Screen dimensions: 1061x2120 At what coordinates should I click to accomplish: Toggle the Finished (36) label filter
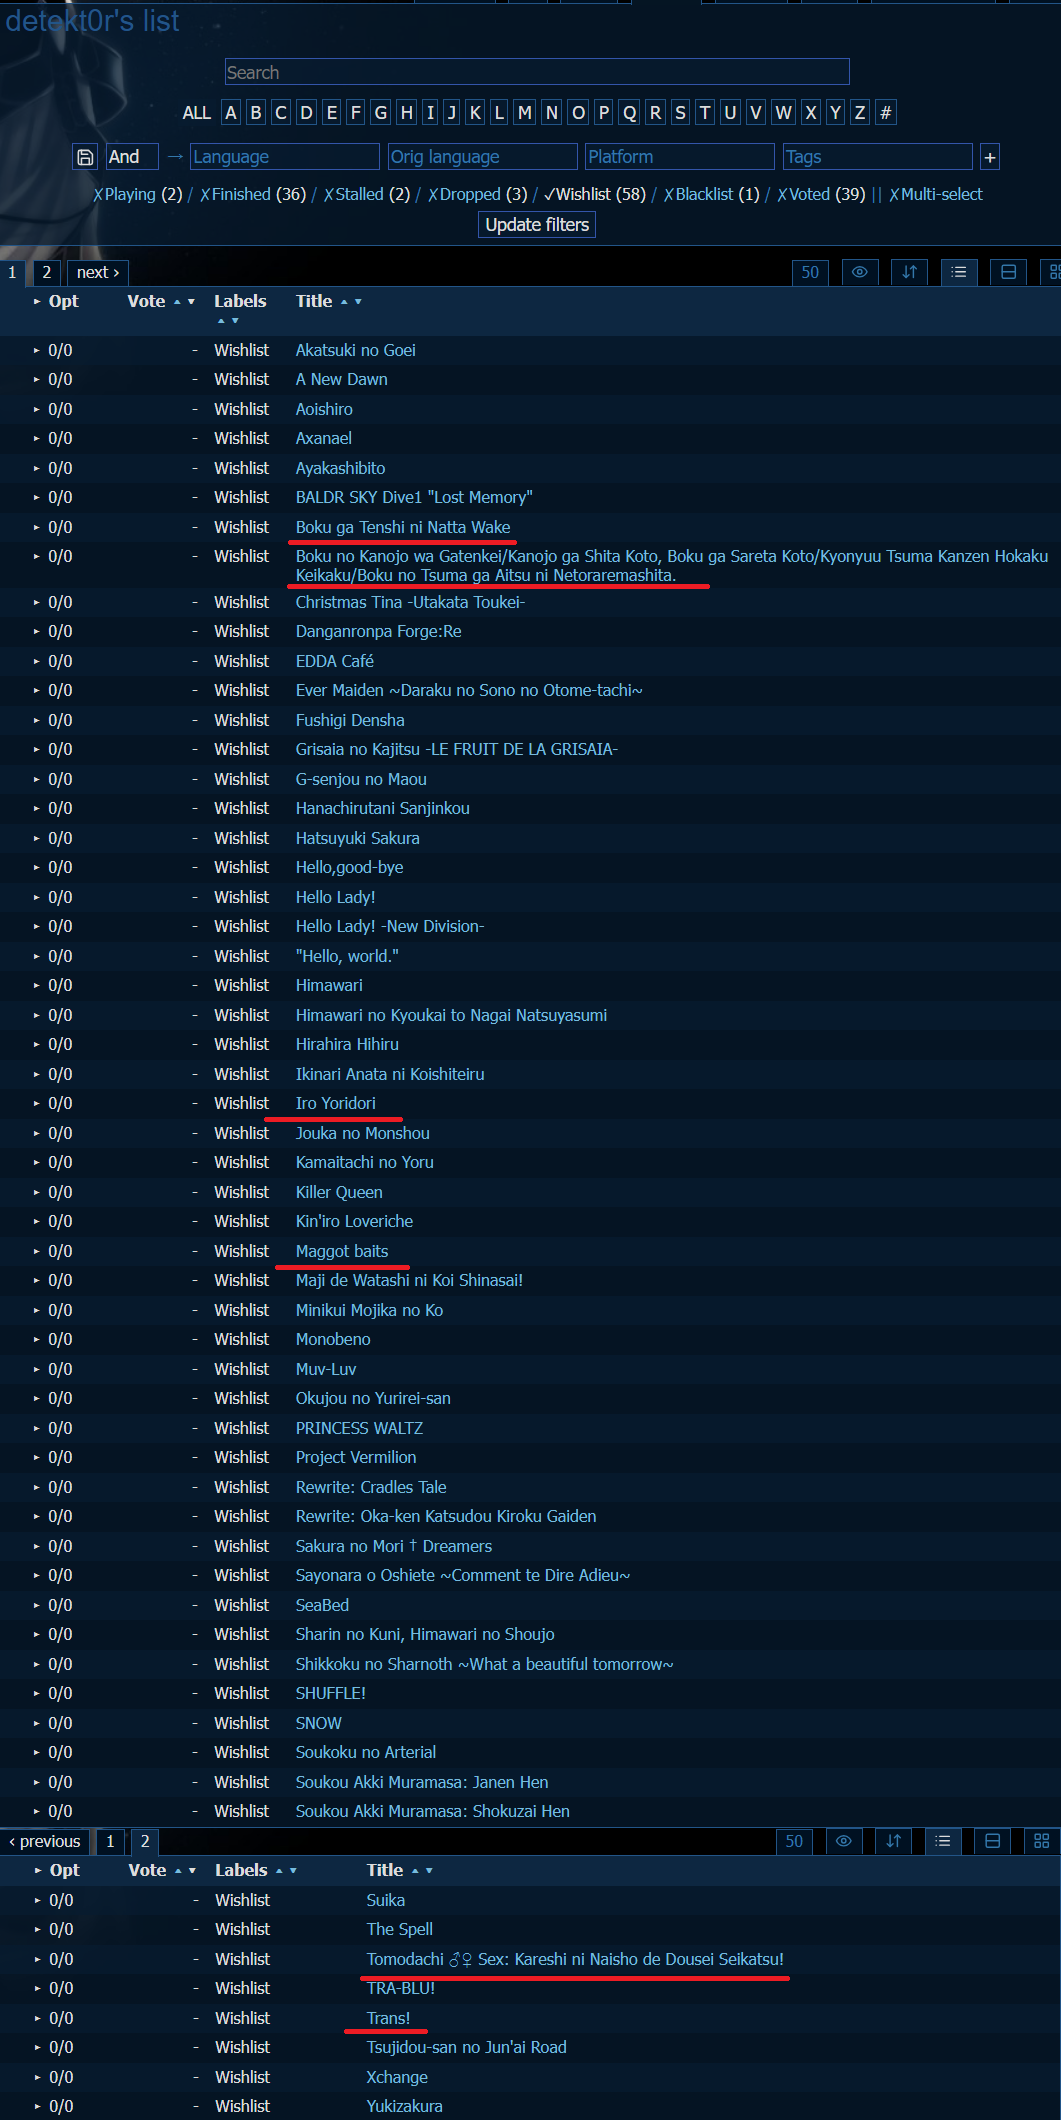point(253,194)
